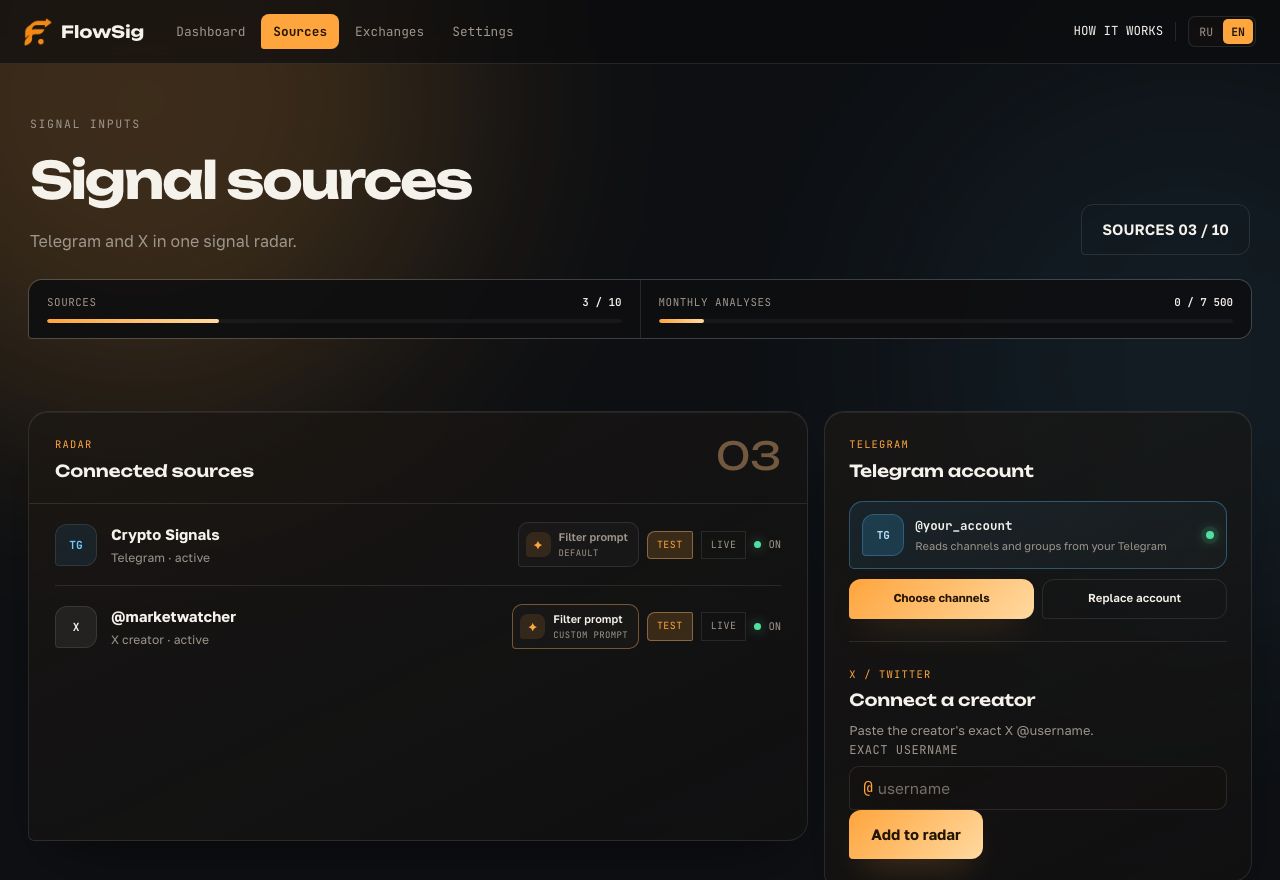Click the sparkle icon in @marketwatcher's Filter prompt
Viewport: 1280px width, 880px height.
click(532, 627)
